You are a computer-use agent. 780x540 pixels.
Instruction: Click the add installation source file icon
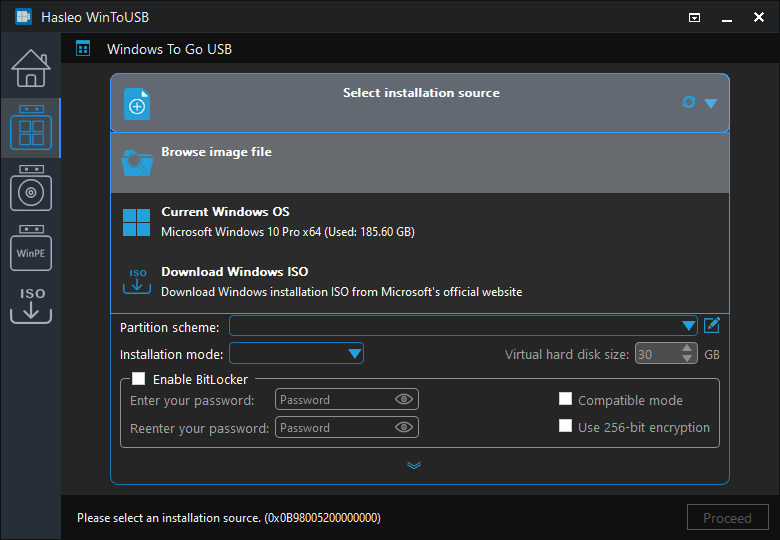tap(137, 104)
